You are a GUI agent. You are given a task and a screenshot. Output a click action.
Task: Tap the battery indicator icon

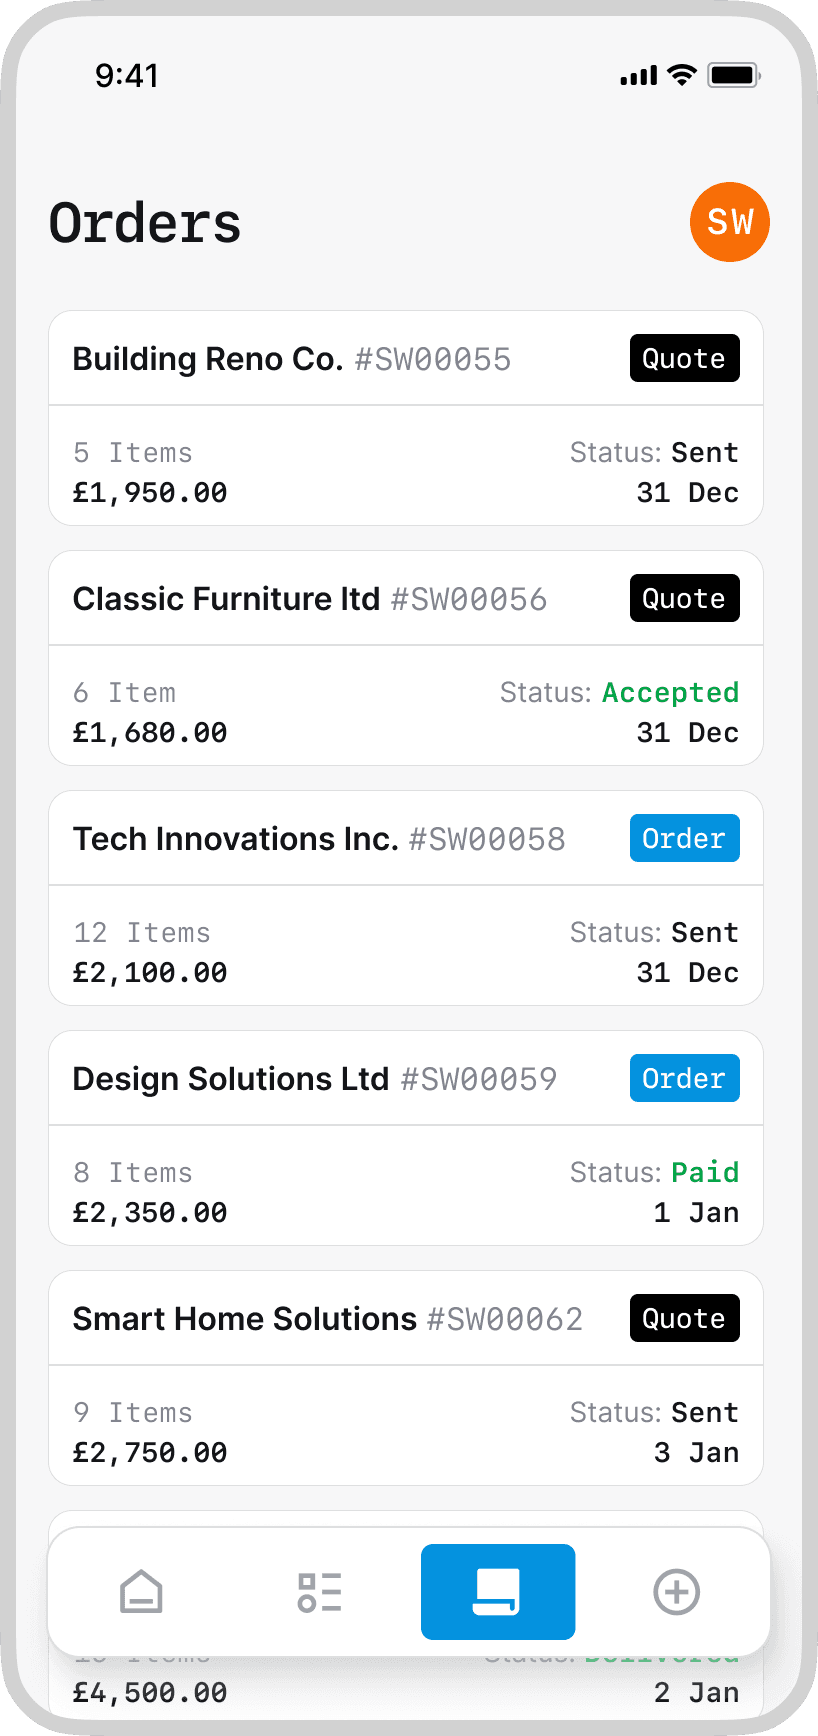click(734, 75)
